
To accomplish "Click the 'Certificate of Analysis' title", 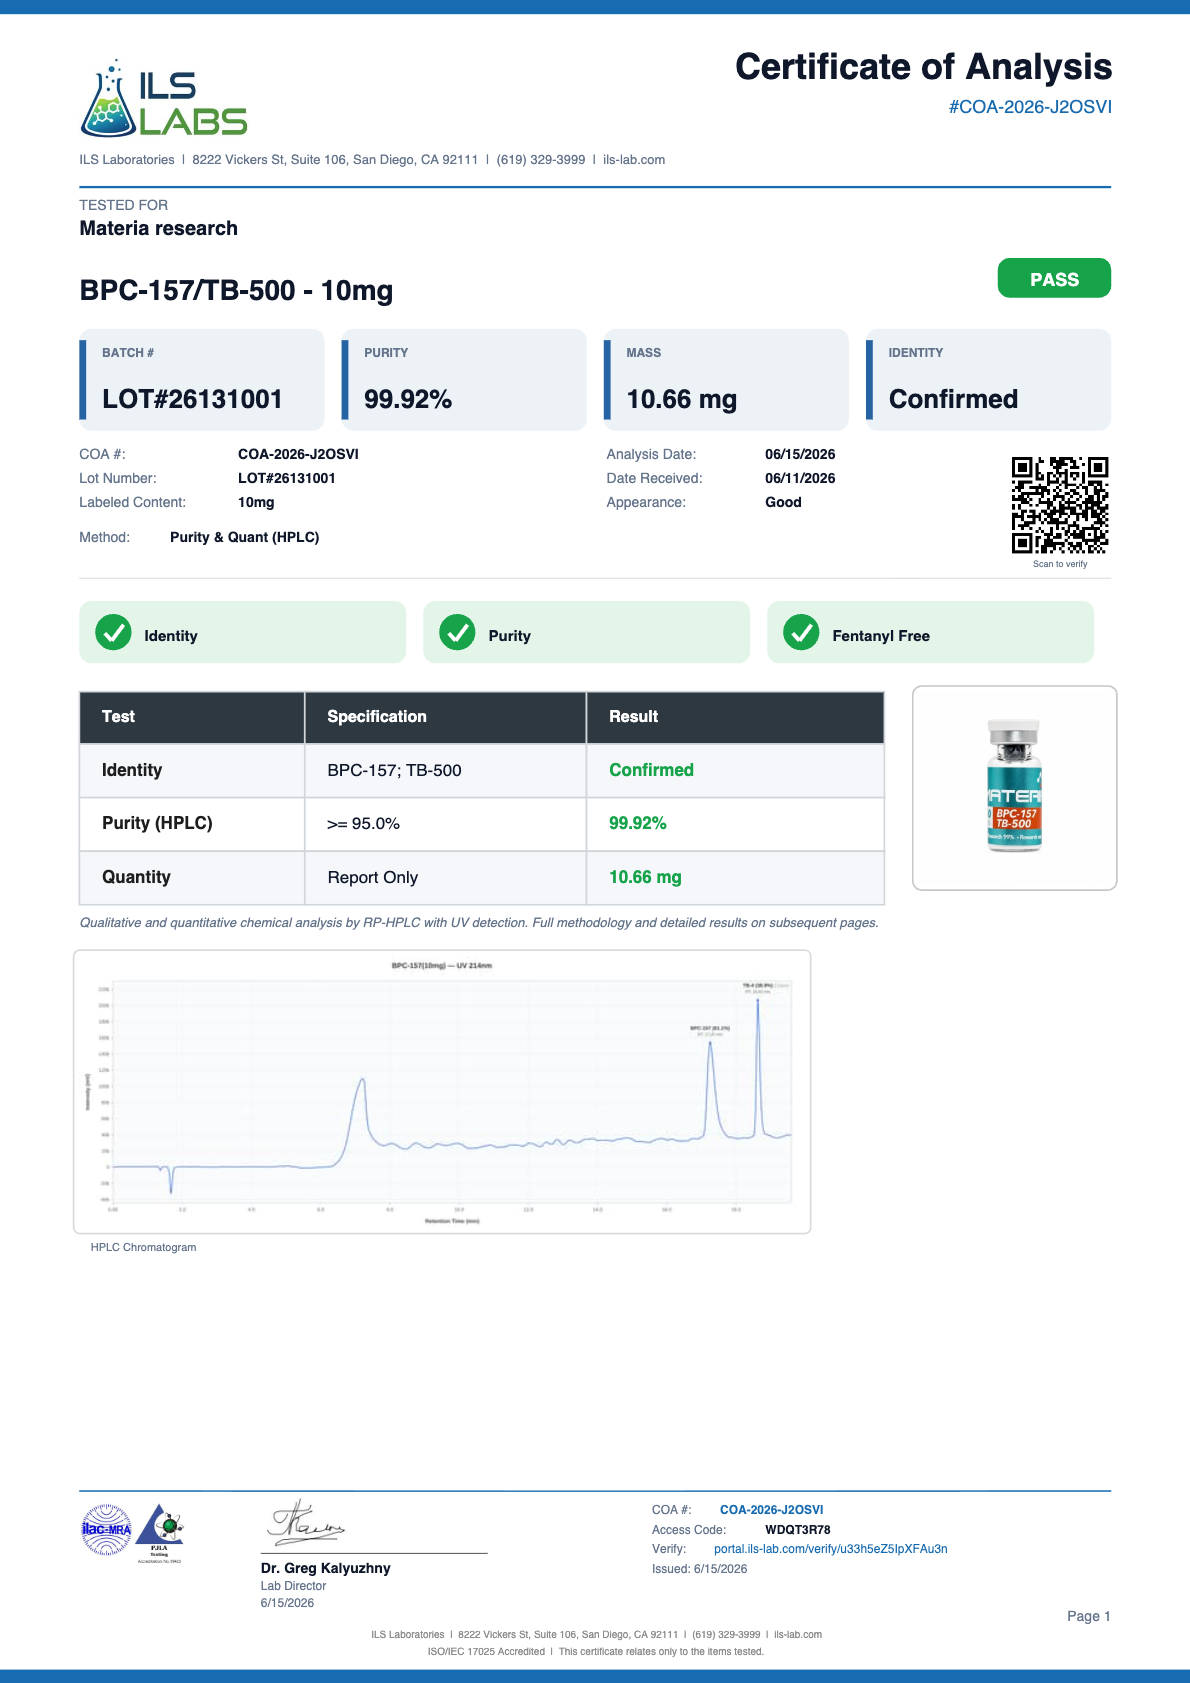I will click(x=923, y=67).
